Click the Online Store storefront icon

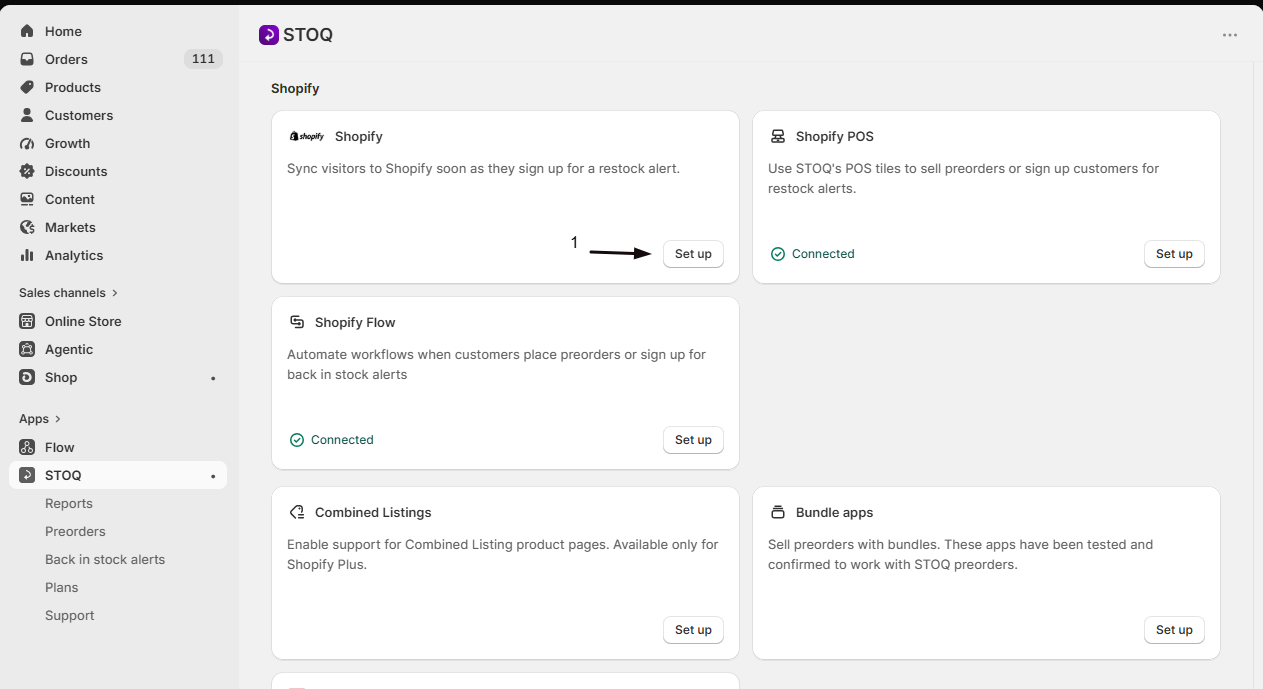tap(27, 321)
